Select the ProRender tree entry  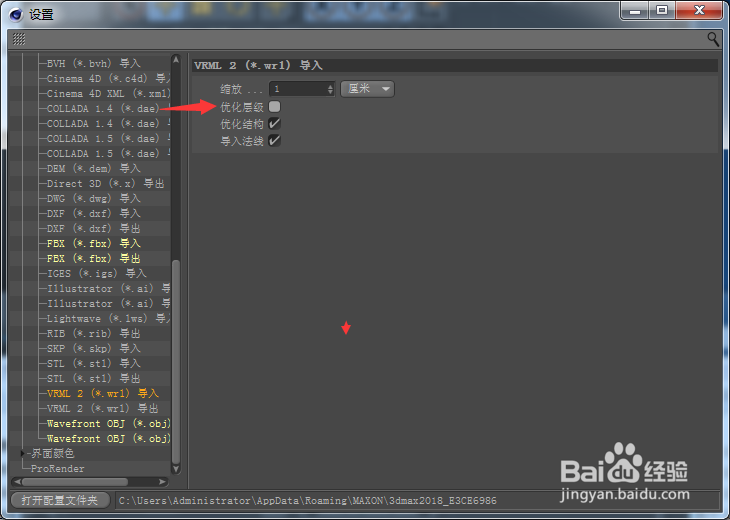(x=58, y=468)
